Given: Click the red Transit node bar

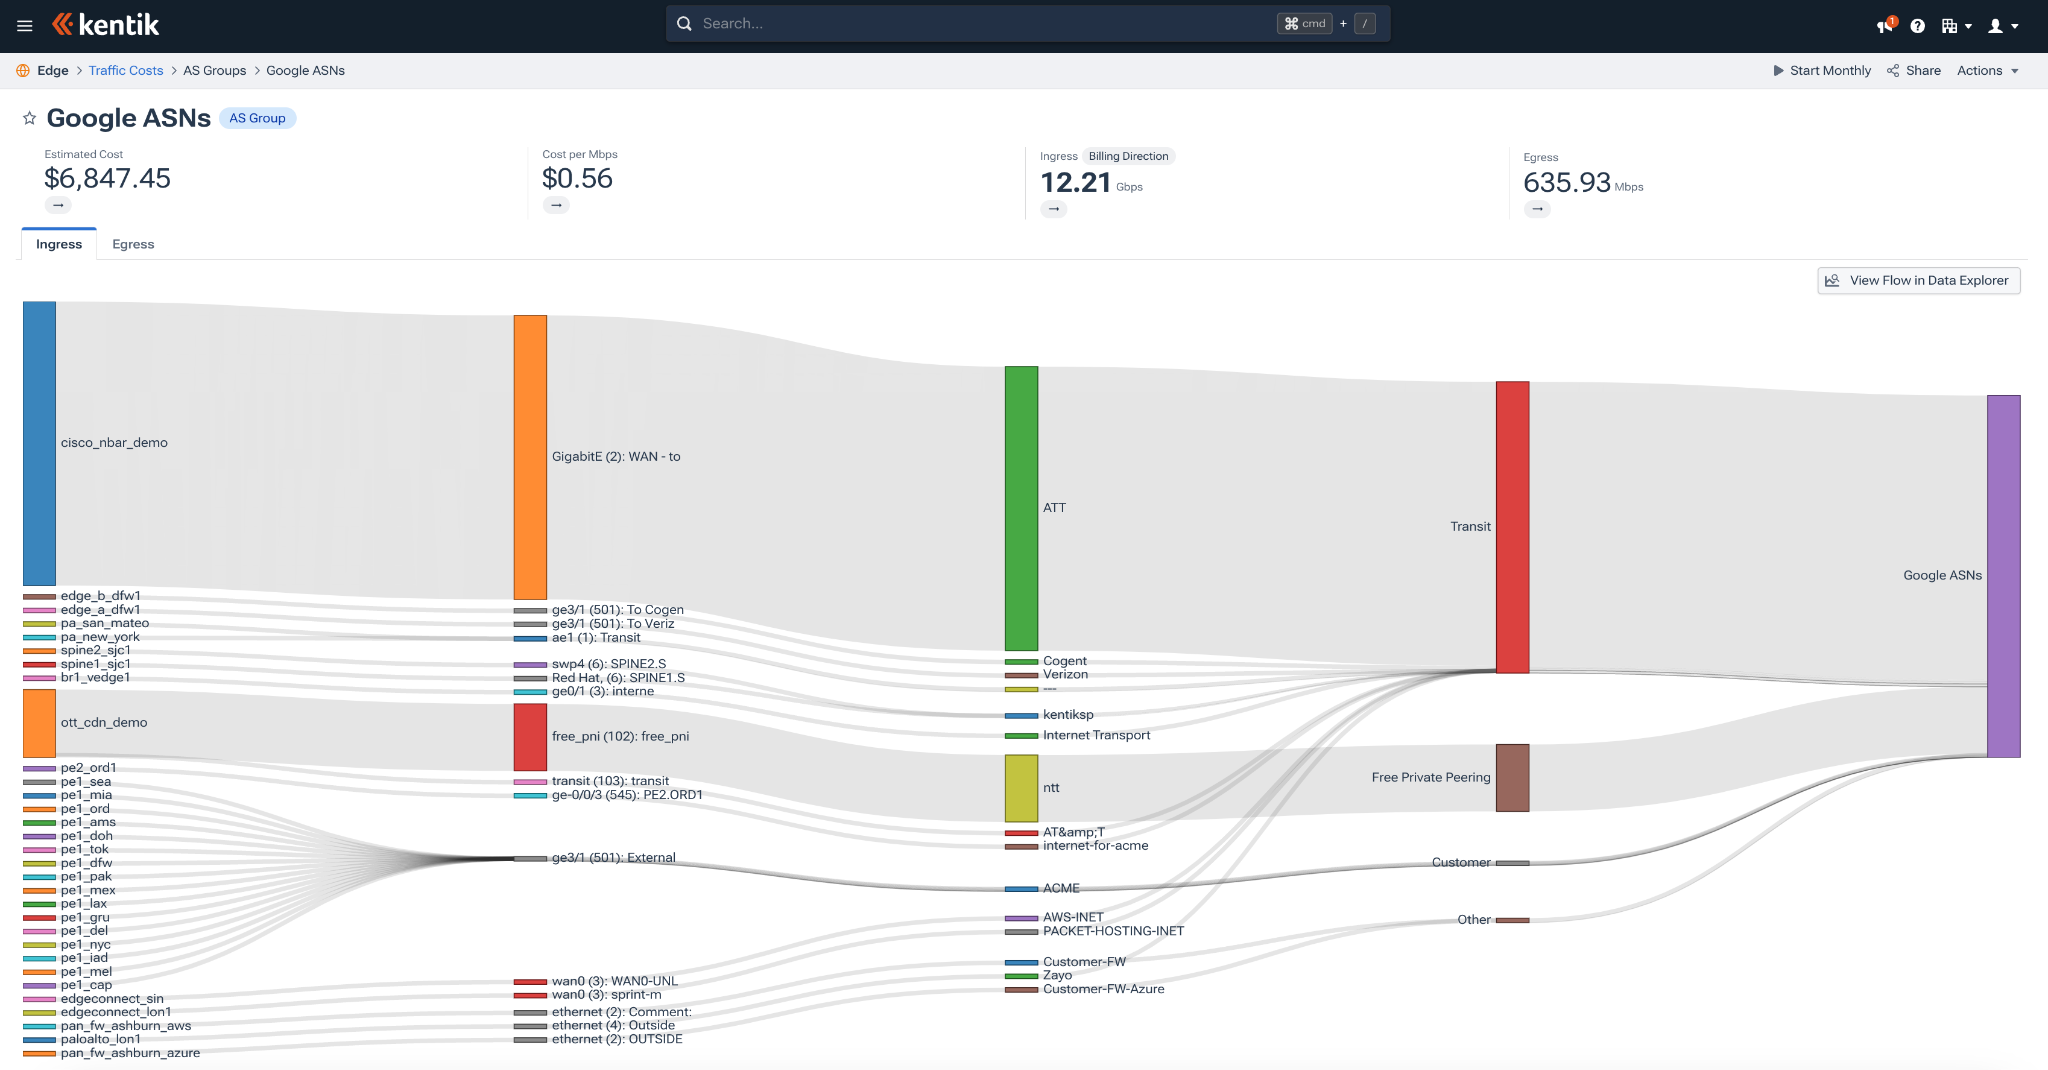Looking at the screenshot, I should (x=1512, y=527).
